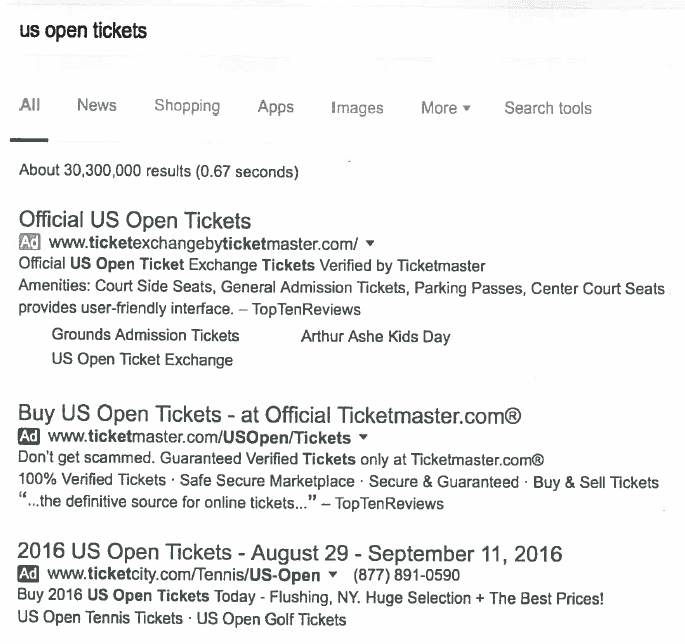Open the "Official US Open Tickets" ad headline
The width and height of the screenshot is (685, 644).
(x=135, y=220)
